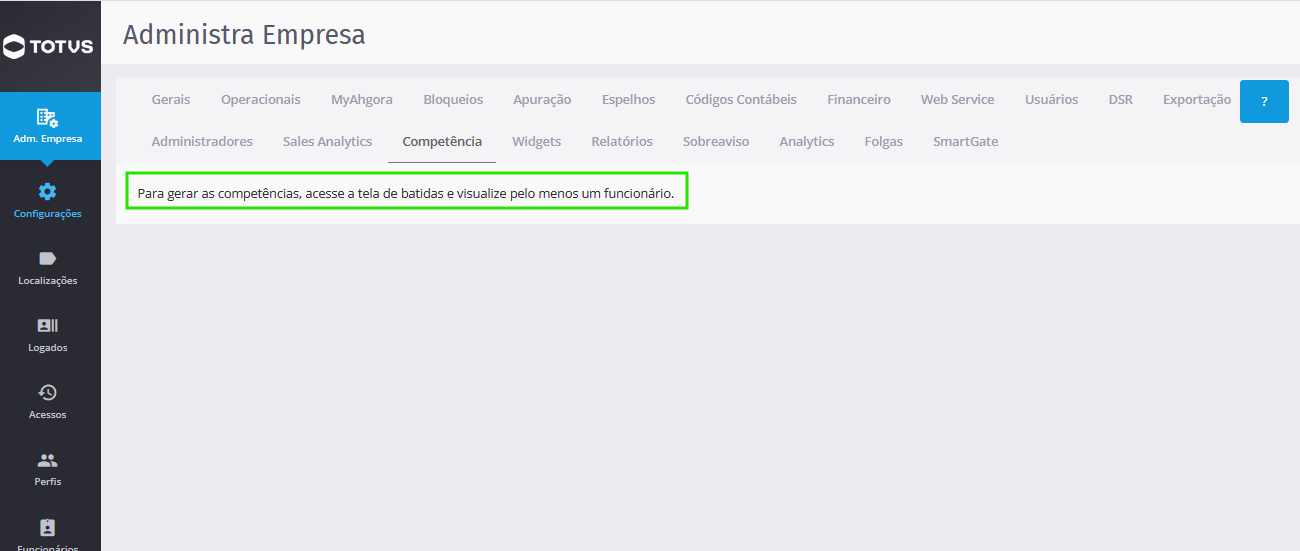
Task: Open Configurações gear in the sidebar
Action: [48, 192]
